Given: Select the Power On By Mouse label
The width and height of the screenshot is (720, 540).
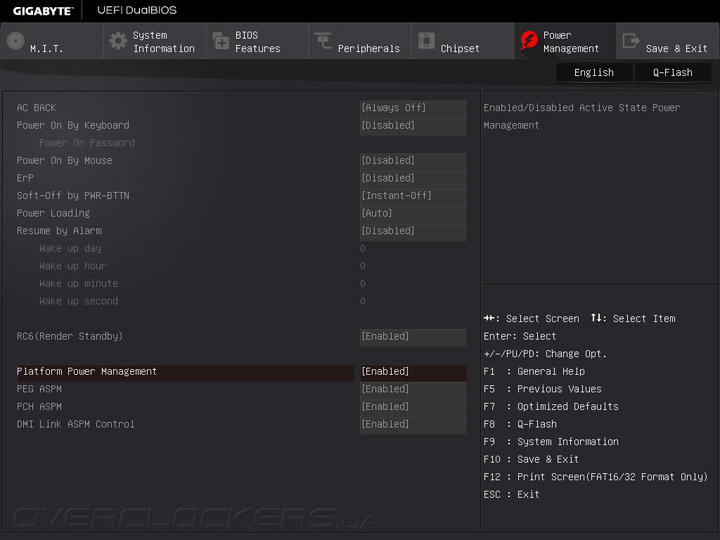Looking at the screenshot, I should click(x=64, y=161).
